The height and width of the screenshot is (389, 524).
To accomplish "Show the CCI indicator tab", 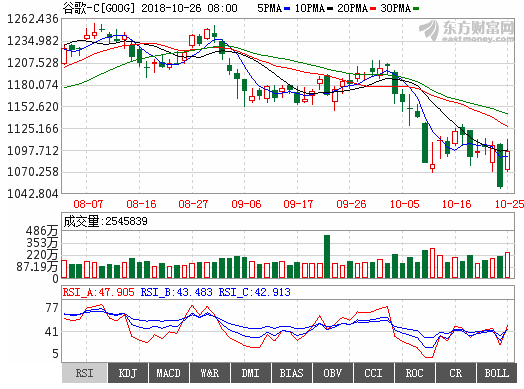I will tap(373, 373).
